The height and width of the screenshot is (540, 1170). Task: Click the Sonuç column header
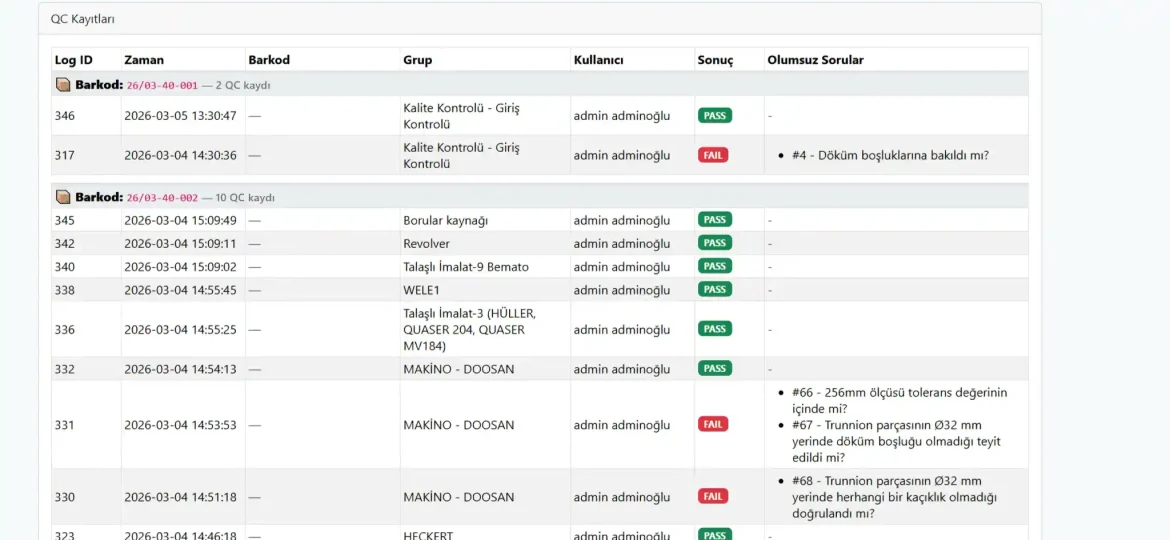(x=715, y=60)
